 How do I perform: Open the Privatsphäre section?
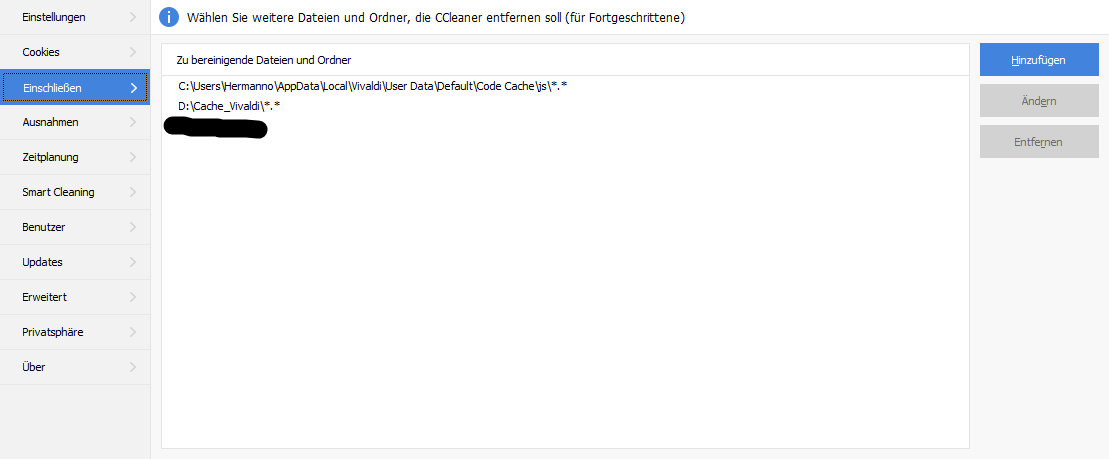[x=75, y=332]
